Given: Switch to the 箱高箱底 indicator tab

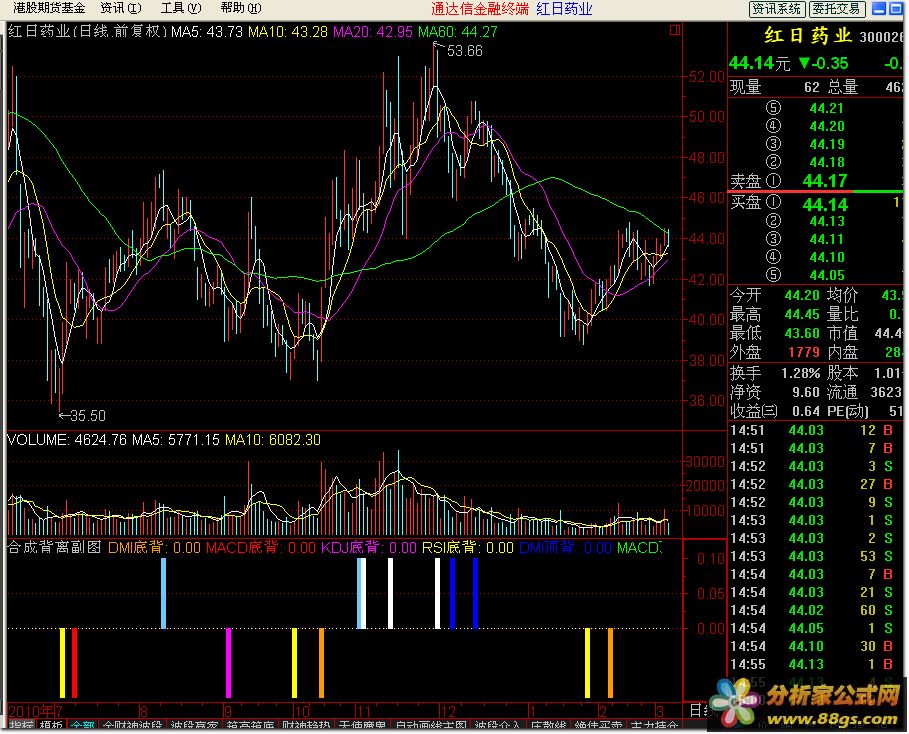Looking at the screenshot, I should tap(250, 725).
